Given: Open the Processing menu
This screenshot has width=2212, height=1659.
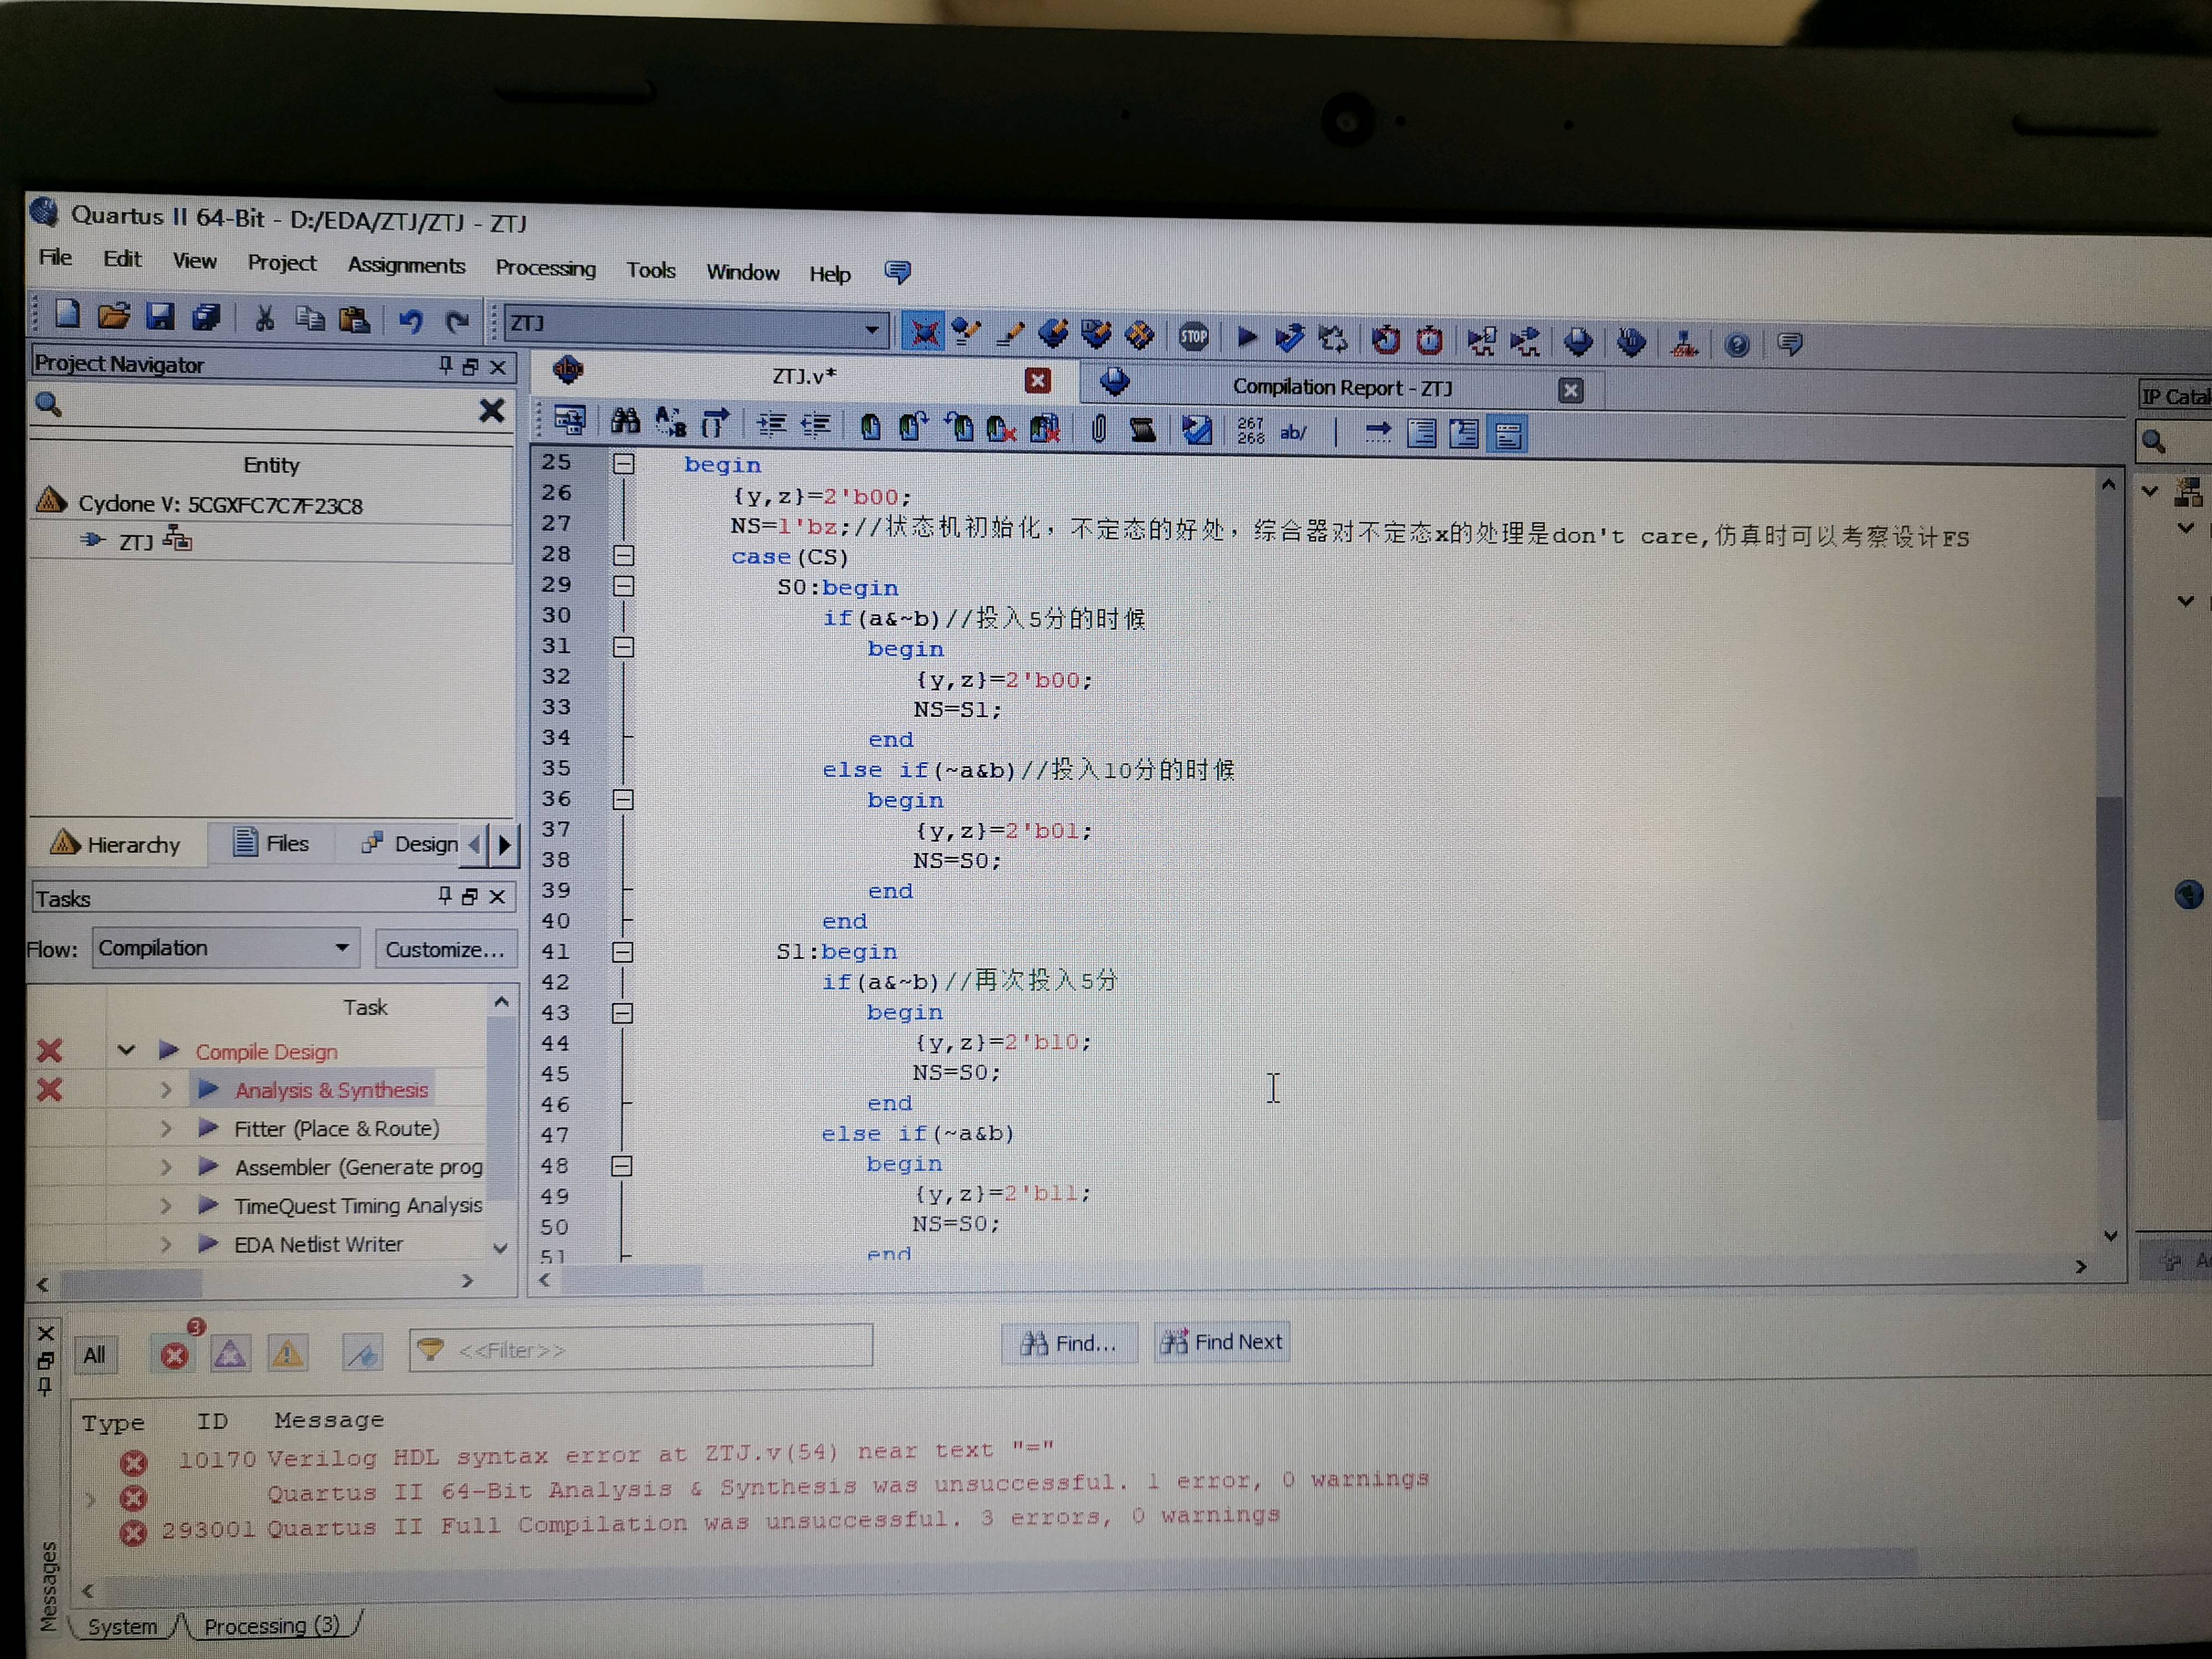Looking at the screenshot, I should pos(545,268).
